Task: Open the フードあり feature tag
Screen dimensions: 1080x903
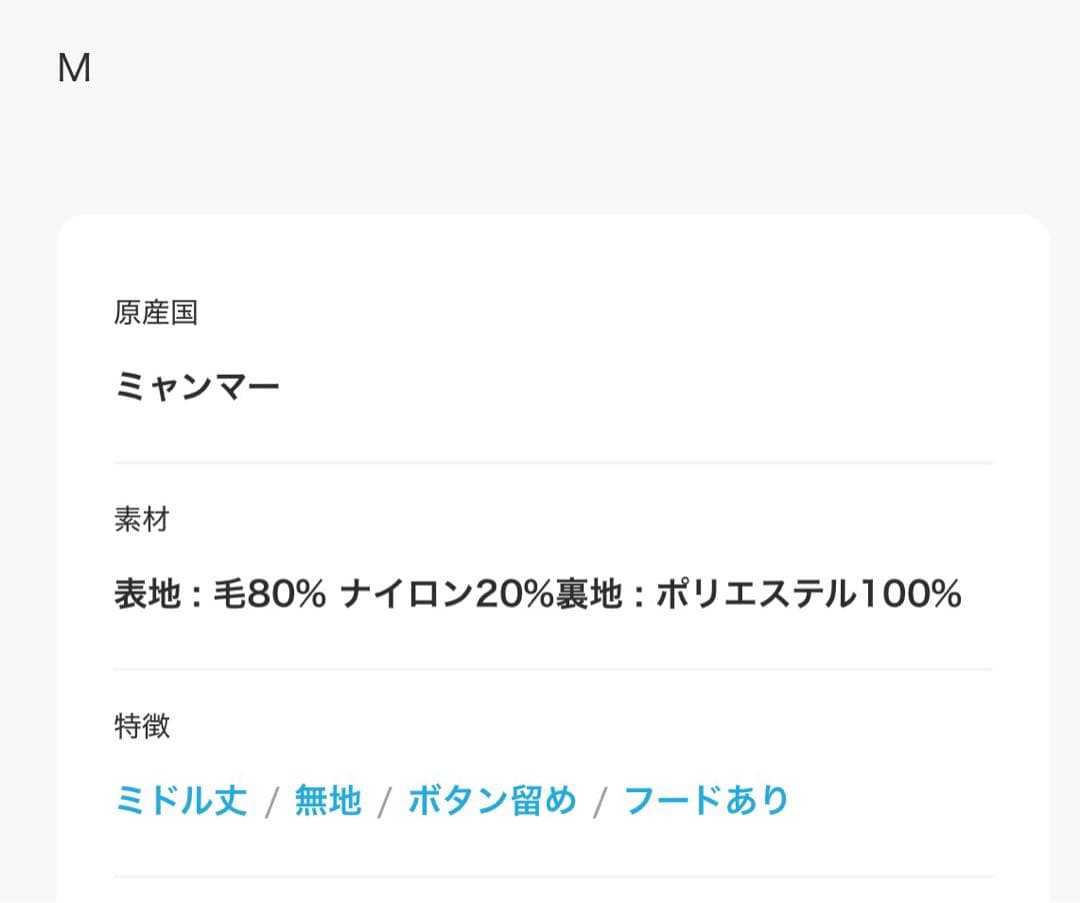Action: (706, 801)
